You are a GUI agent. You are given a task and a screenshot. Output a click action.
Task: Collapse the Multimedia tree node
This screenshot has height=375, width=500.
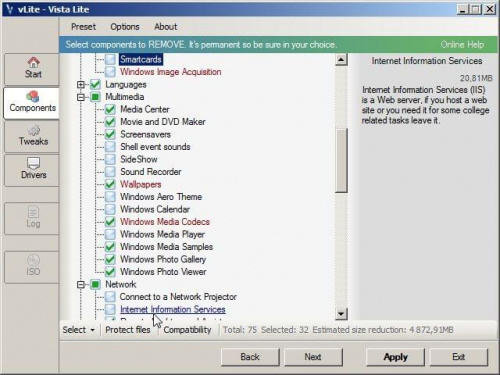point(81,97)
